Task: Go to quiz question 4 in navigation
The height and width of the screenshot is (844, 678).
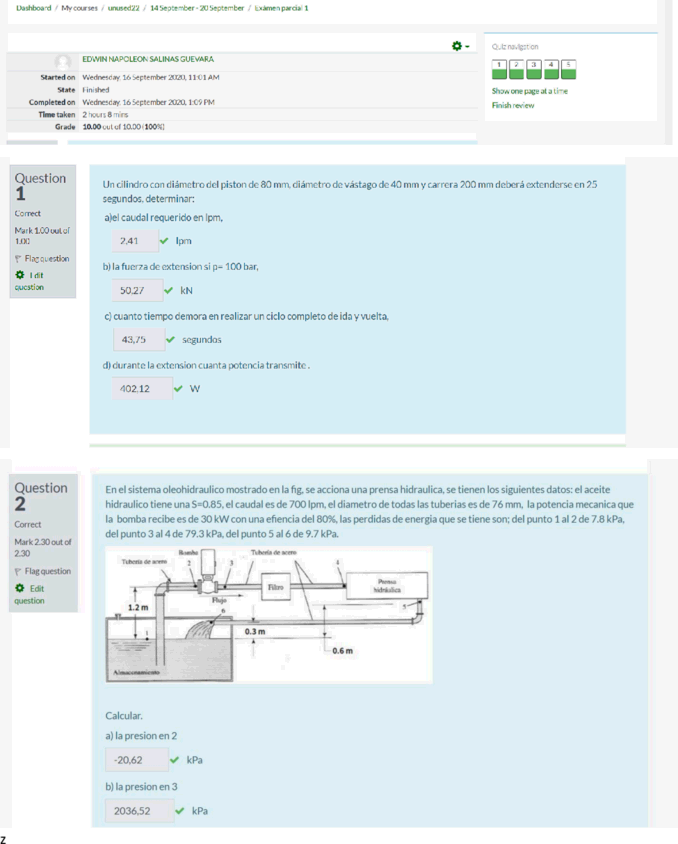Action: pos(551,69)
